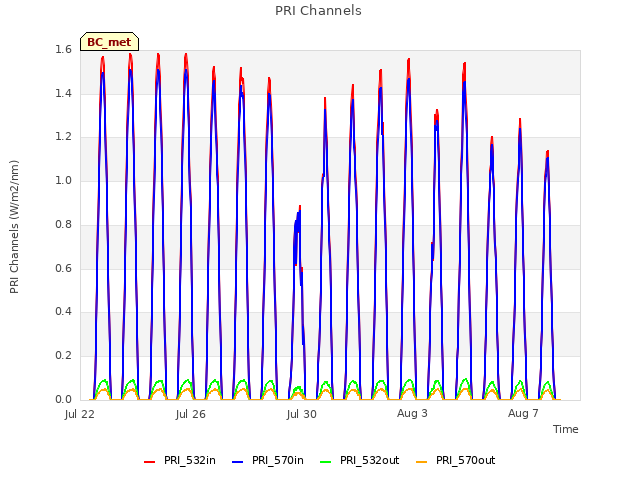The width and height of the screenshot is (640, 480).
Task: Click the 1.4 y-axis tick label
Action: tap(63, 93)
